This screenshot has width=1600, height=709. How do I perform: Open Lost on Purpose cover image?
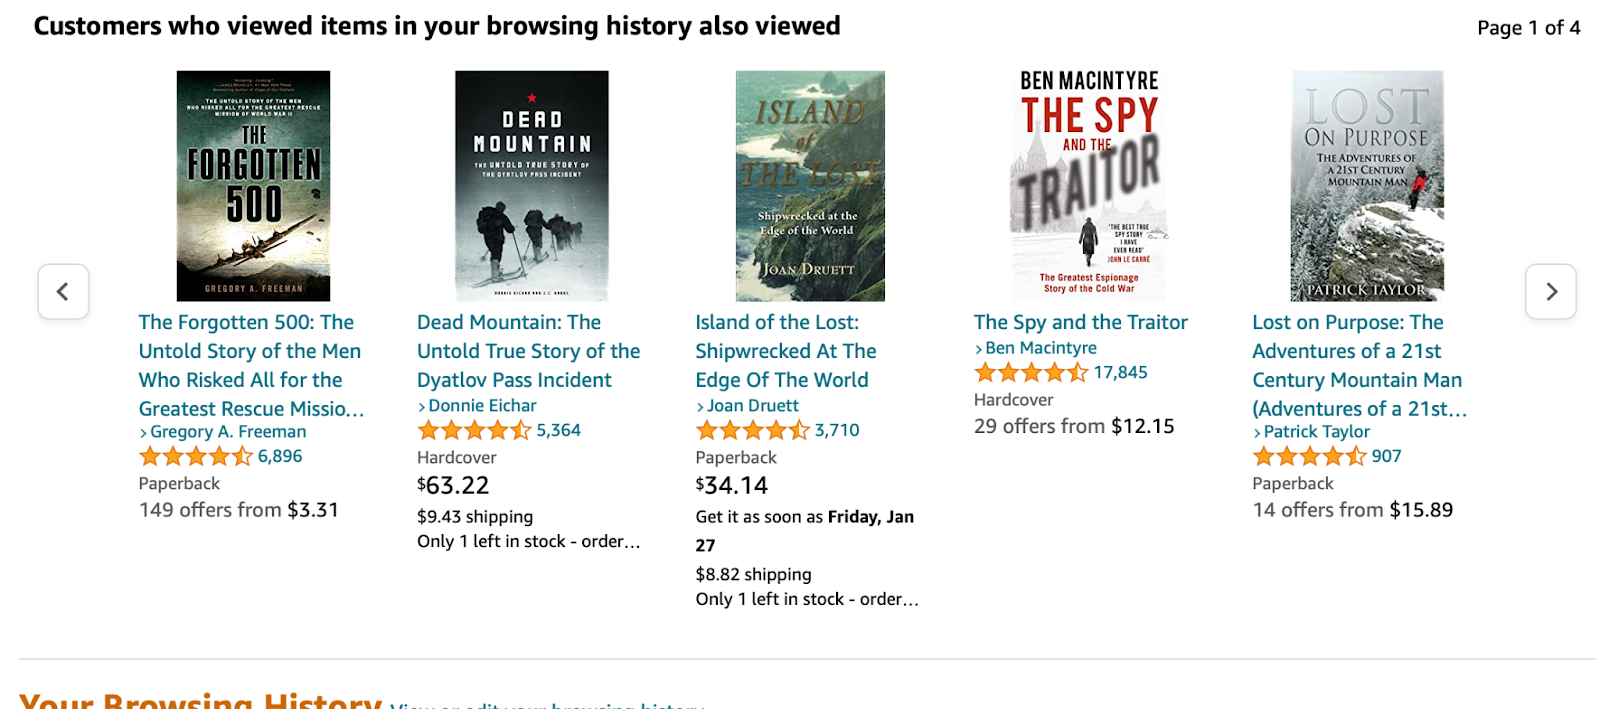1367,186
